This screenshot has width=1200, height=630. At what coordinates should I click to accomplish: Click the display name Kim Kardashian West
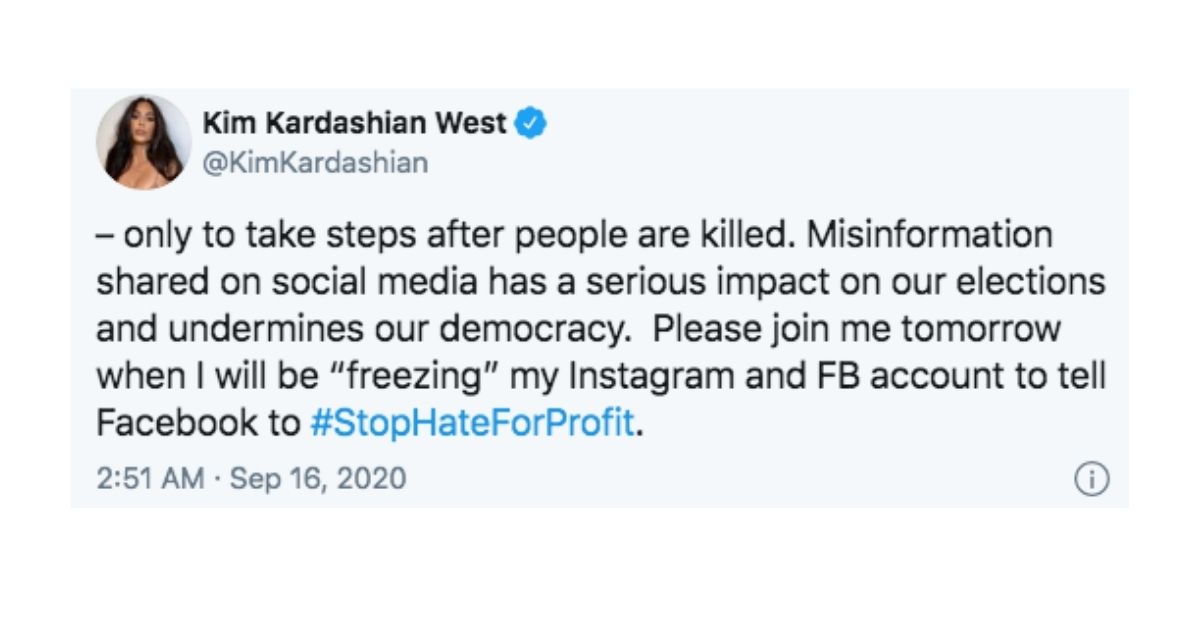tap(354, 124)
